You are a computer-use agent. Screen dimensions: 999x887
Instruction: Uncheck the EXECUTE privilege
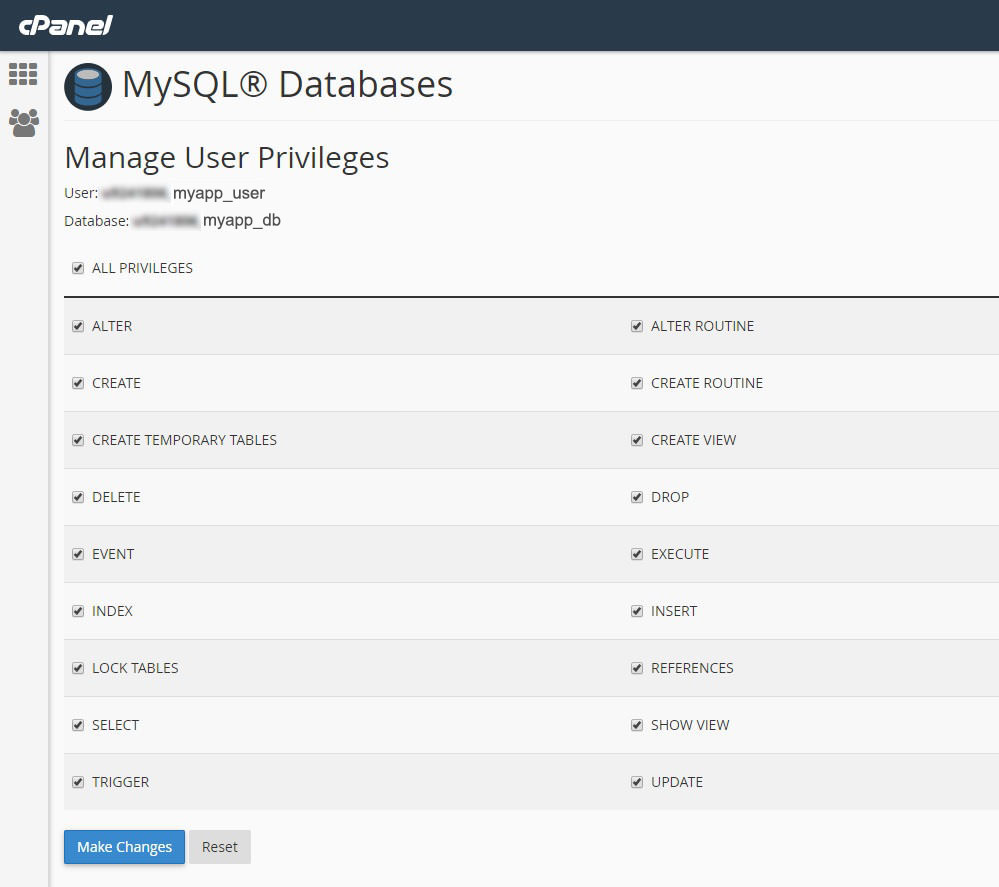click(x=637, y=554)
